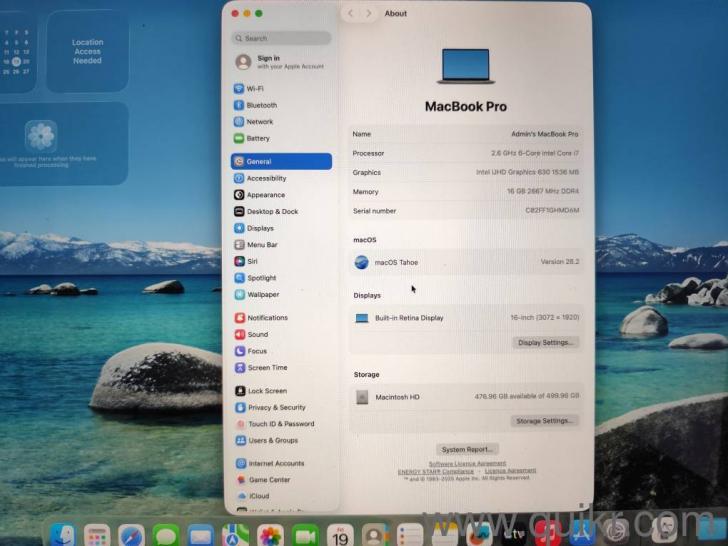Click the 16 GB 2667 MHz DDR4 value

click(x=543, y=191)
